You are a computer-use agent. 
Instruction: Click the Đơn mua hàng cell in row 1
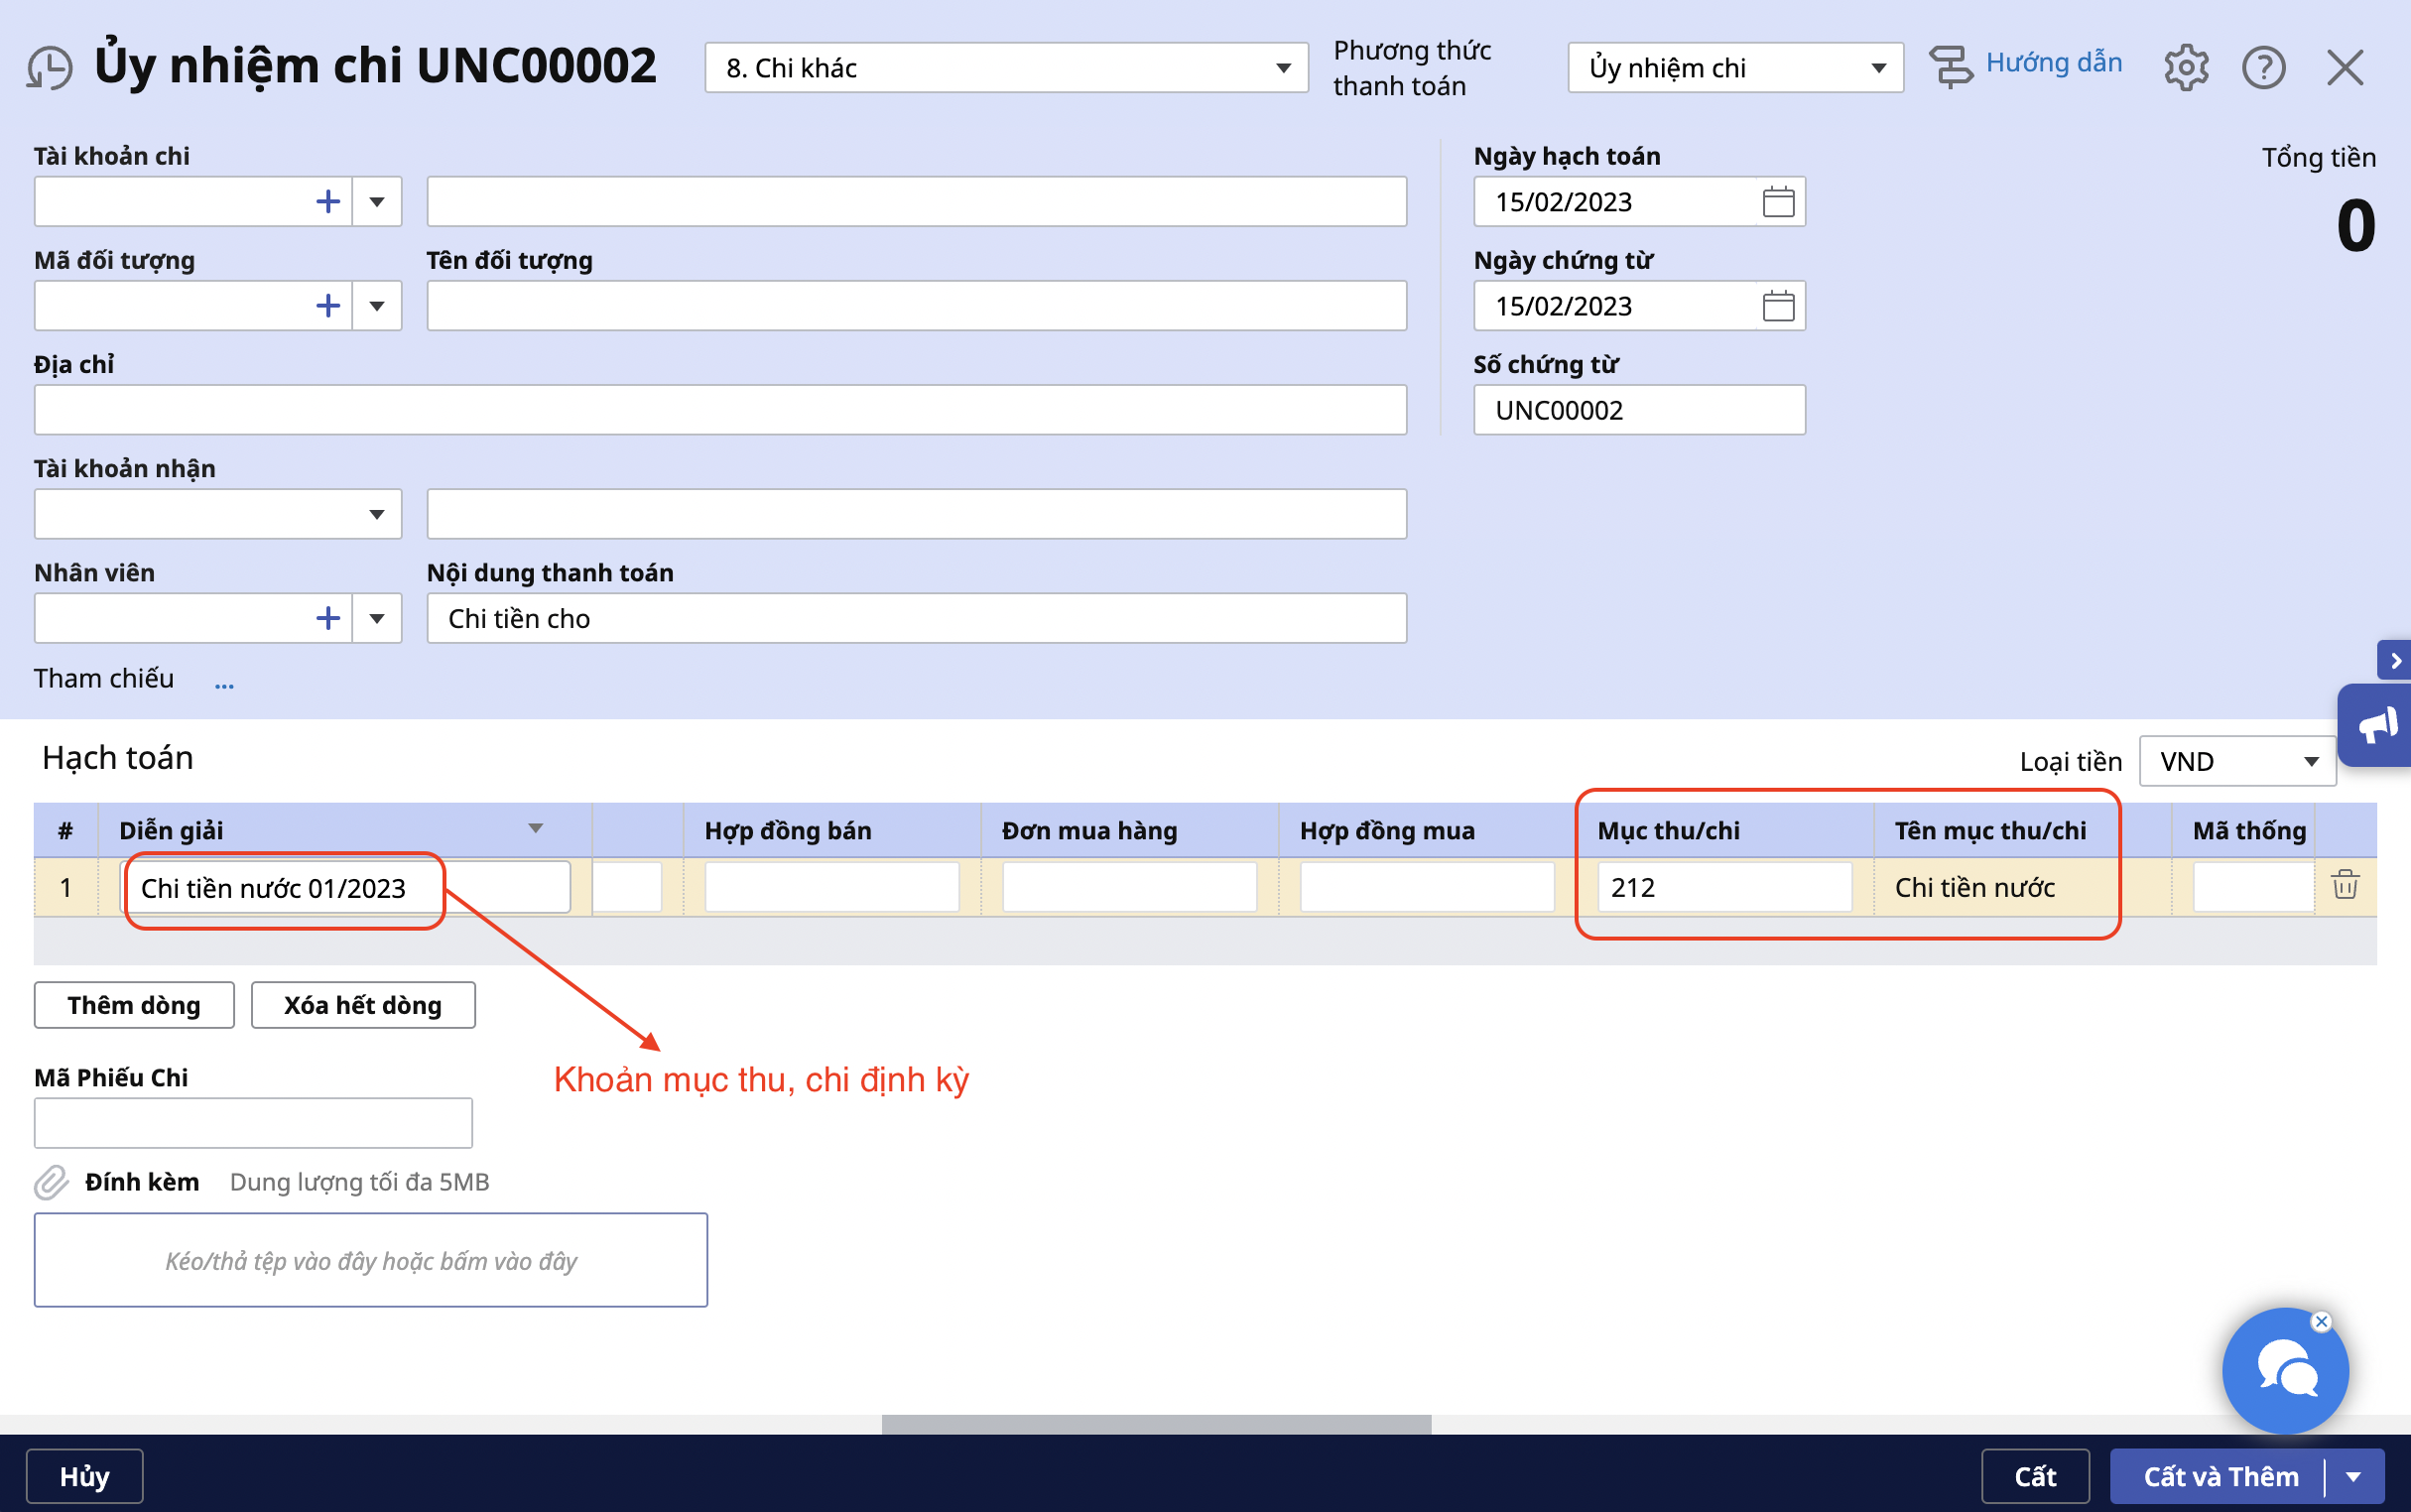coord(1129,887)
